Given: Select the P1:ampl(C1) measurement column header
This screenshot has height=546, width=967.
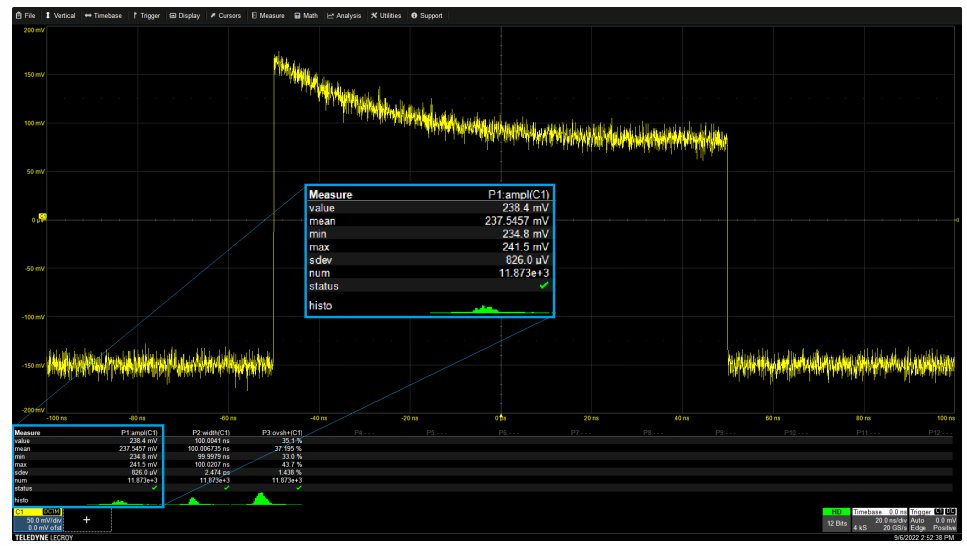Looking at the screenshot, I should tap(139, 433).
